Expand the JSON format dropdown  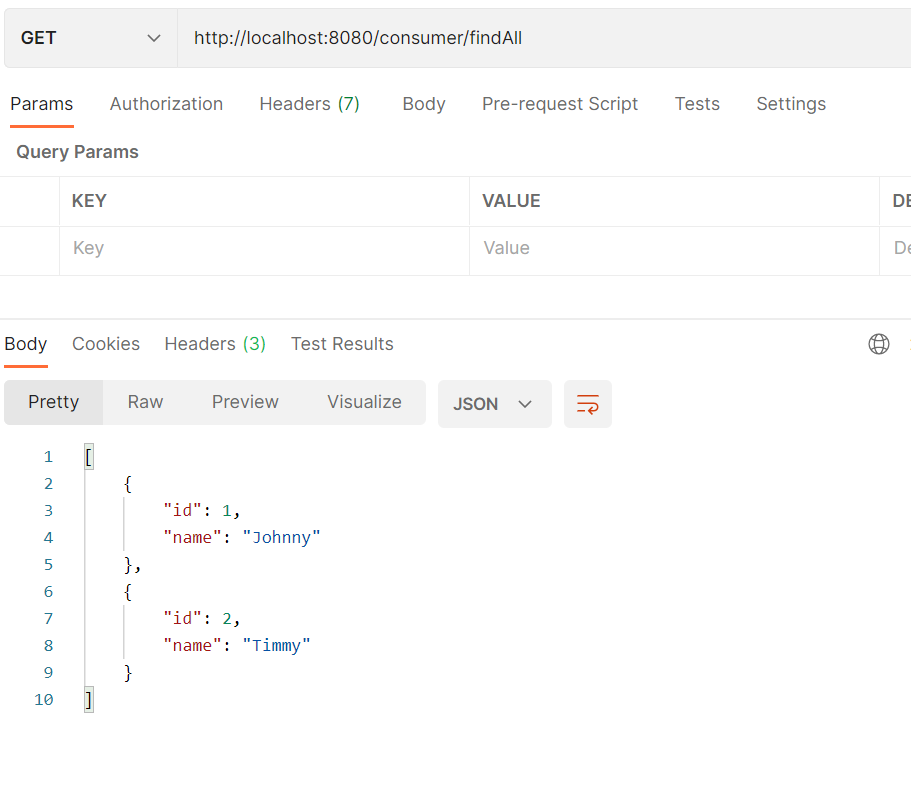[494, 404]
